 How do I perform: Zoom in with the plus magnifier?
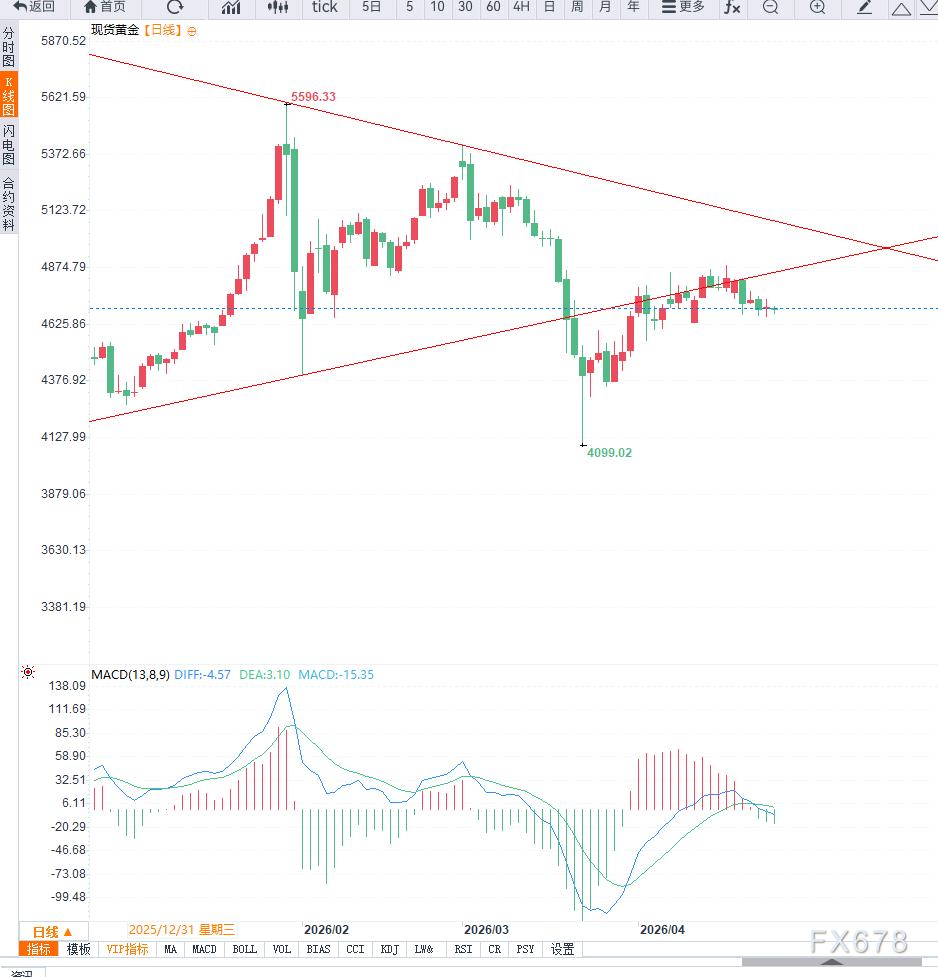pyautogui.click(x=817, y=7)
